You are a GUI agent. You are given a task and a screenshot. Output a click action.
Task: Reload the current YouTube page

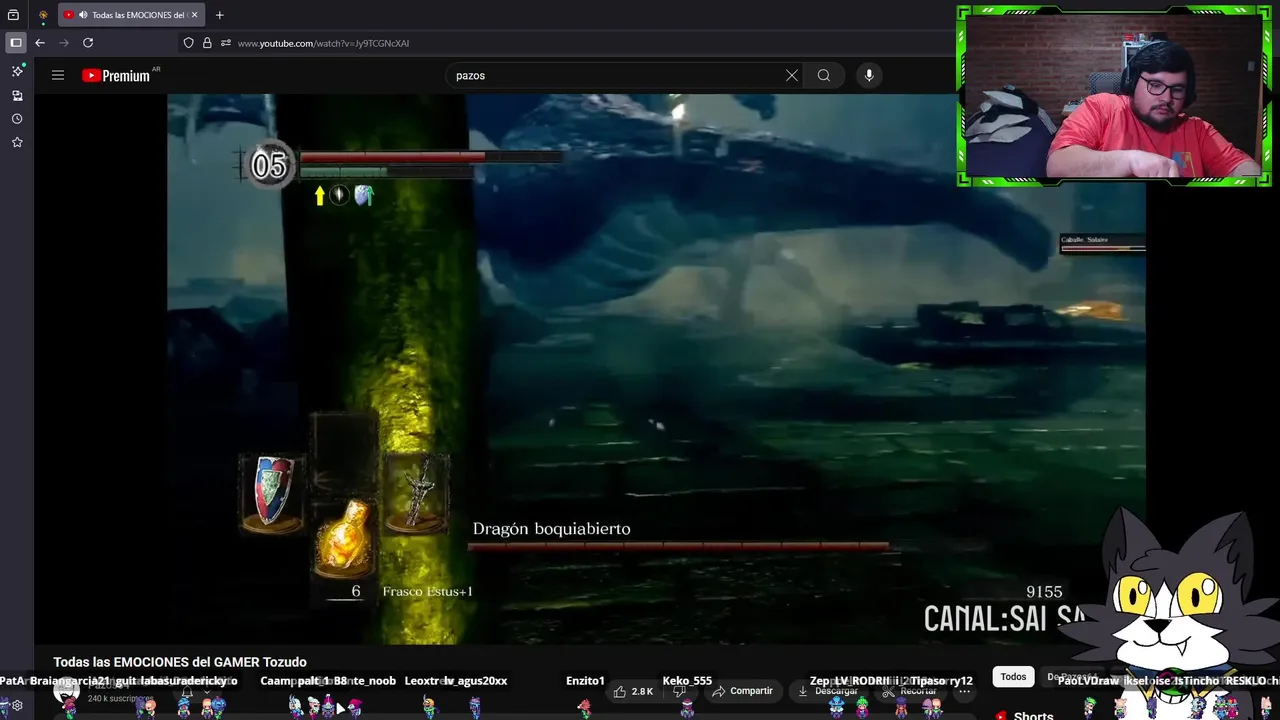point(88,43)
